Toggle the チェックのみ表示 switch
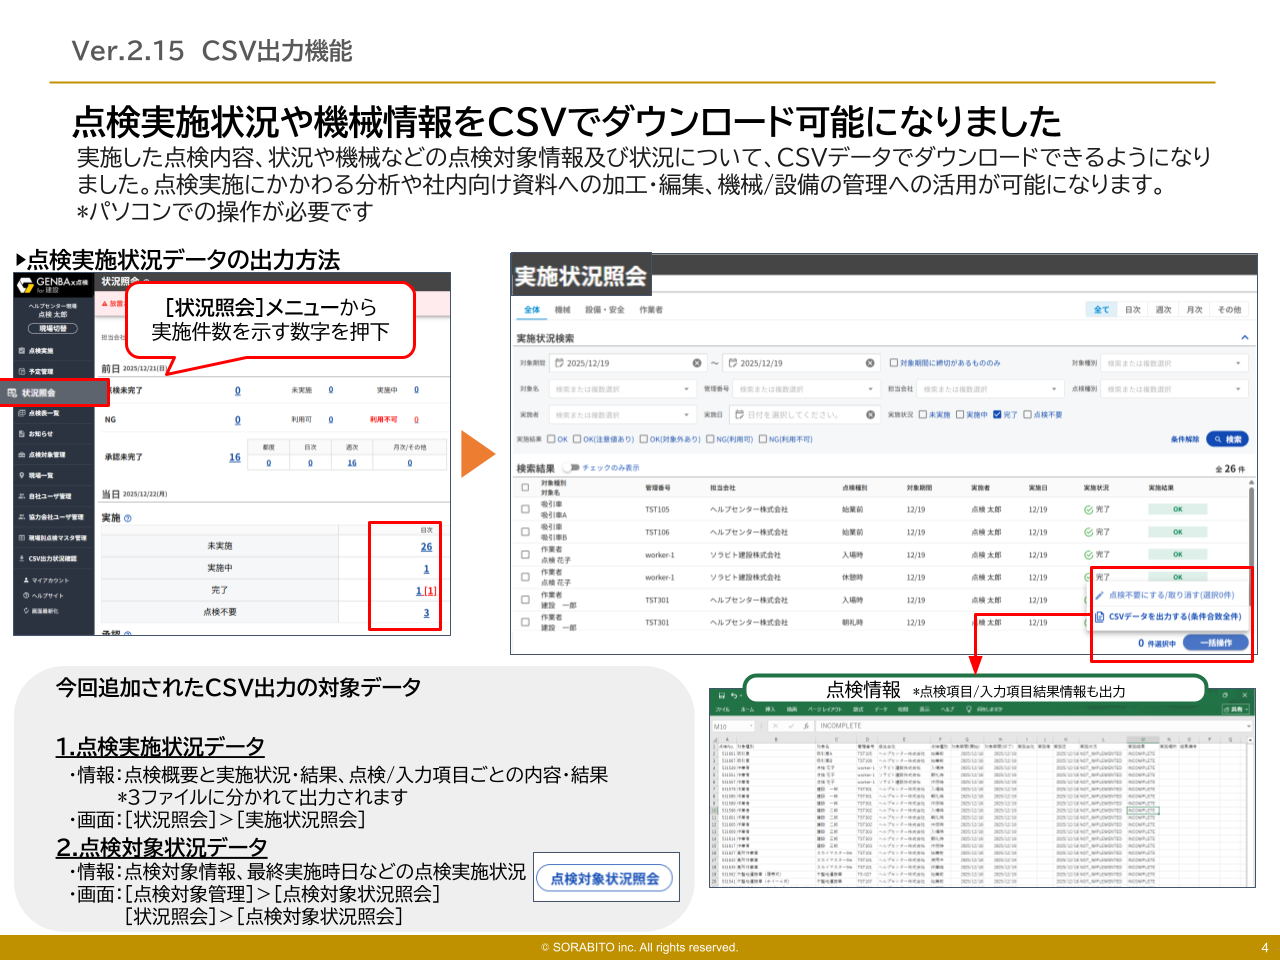 coord(571,468)
